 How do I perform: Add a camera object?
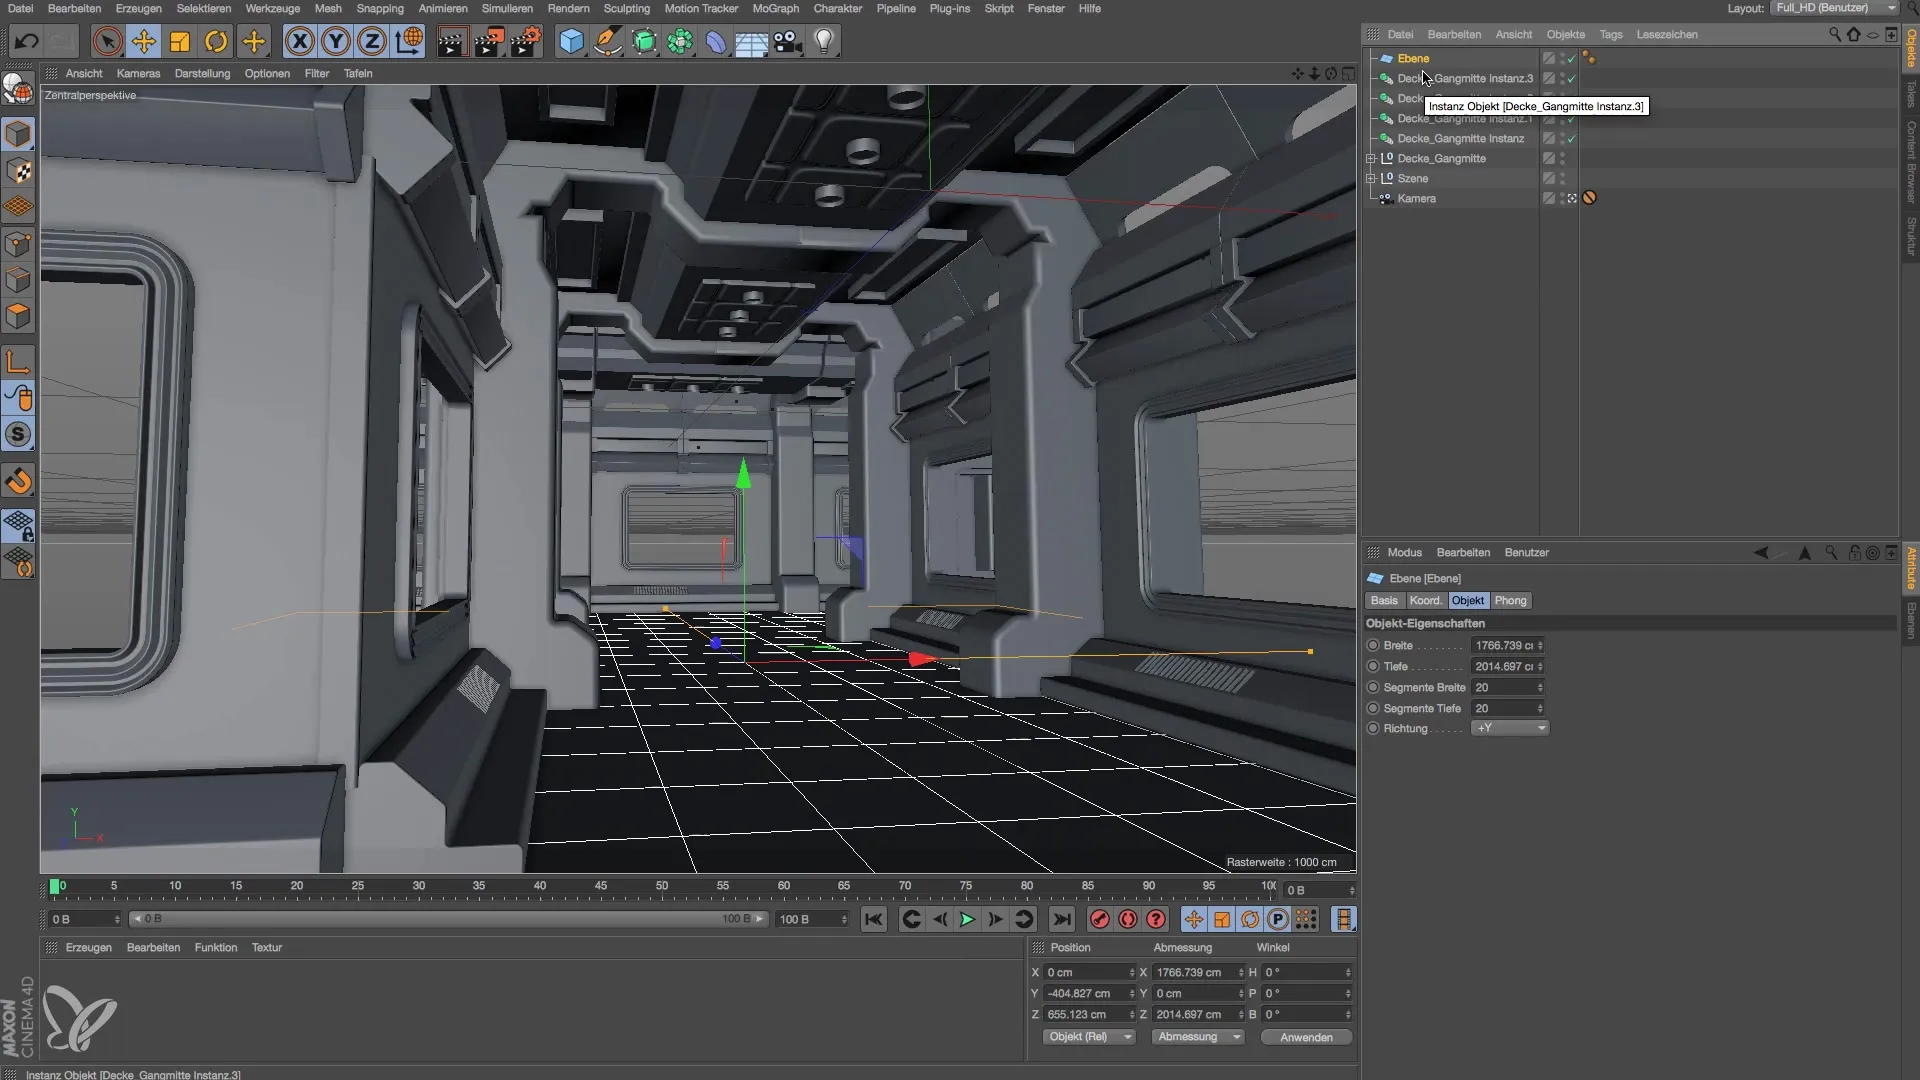[x=788, y=42]
